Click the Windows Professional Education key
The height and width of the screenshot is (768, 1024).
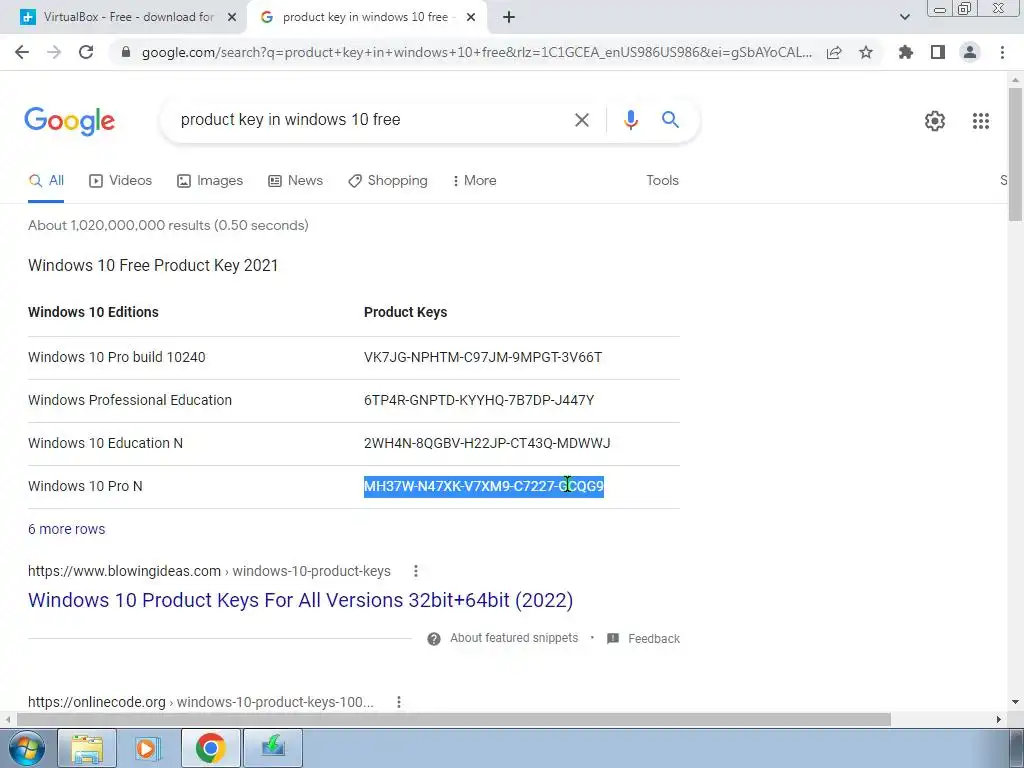pyautogui.click(x=479, y=400)
